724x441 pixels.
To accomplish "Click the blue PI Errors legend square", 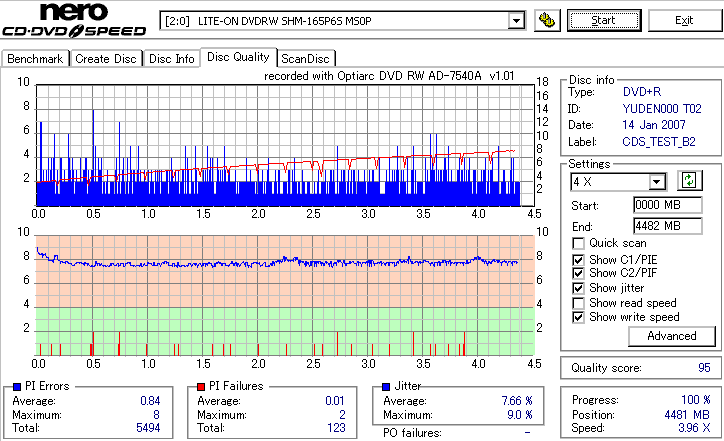I will (x=17, y=387).
